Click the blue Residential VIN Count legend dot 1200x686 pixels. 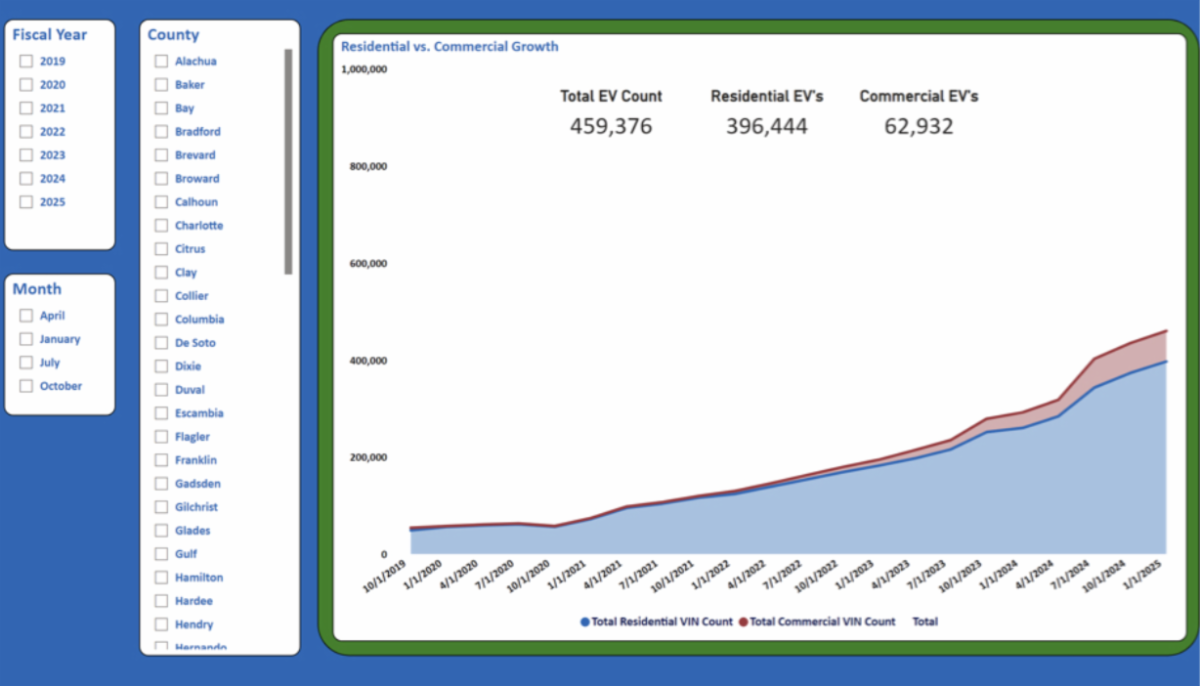point(585,622)
